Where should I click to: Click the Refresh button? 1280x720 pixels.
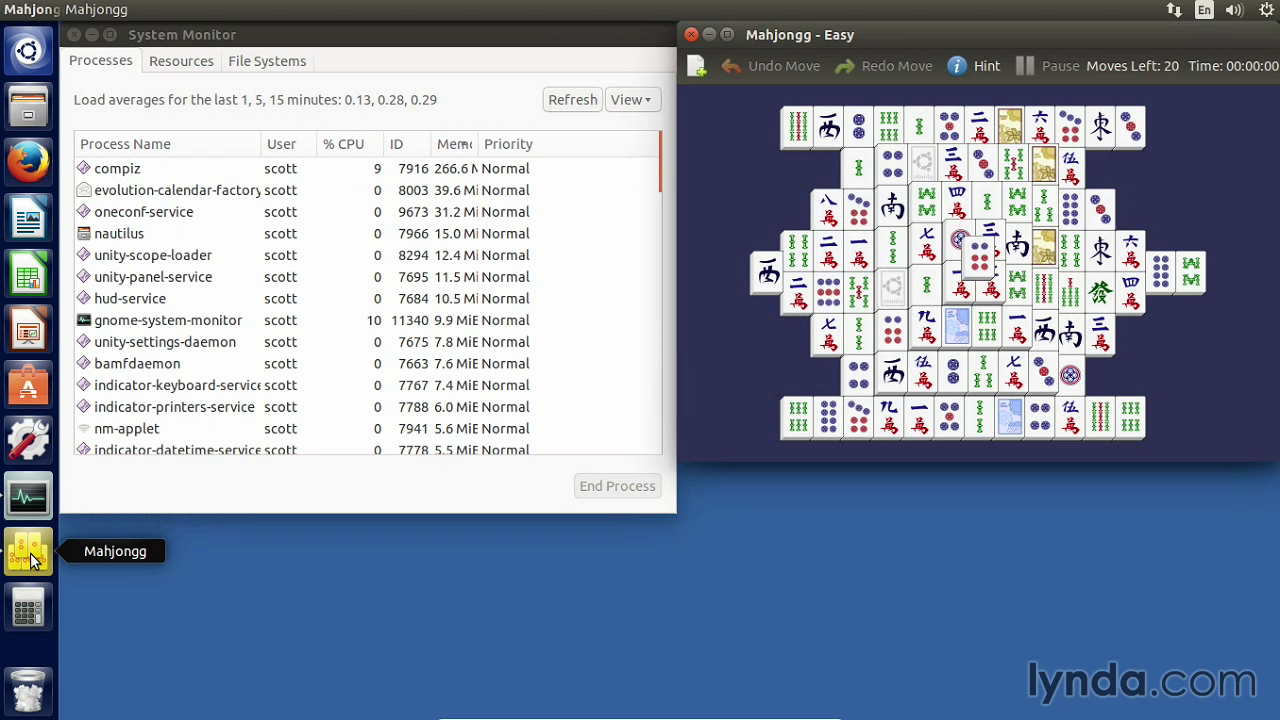(572, 99)
